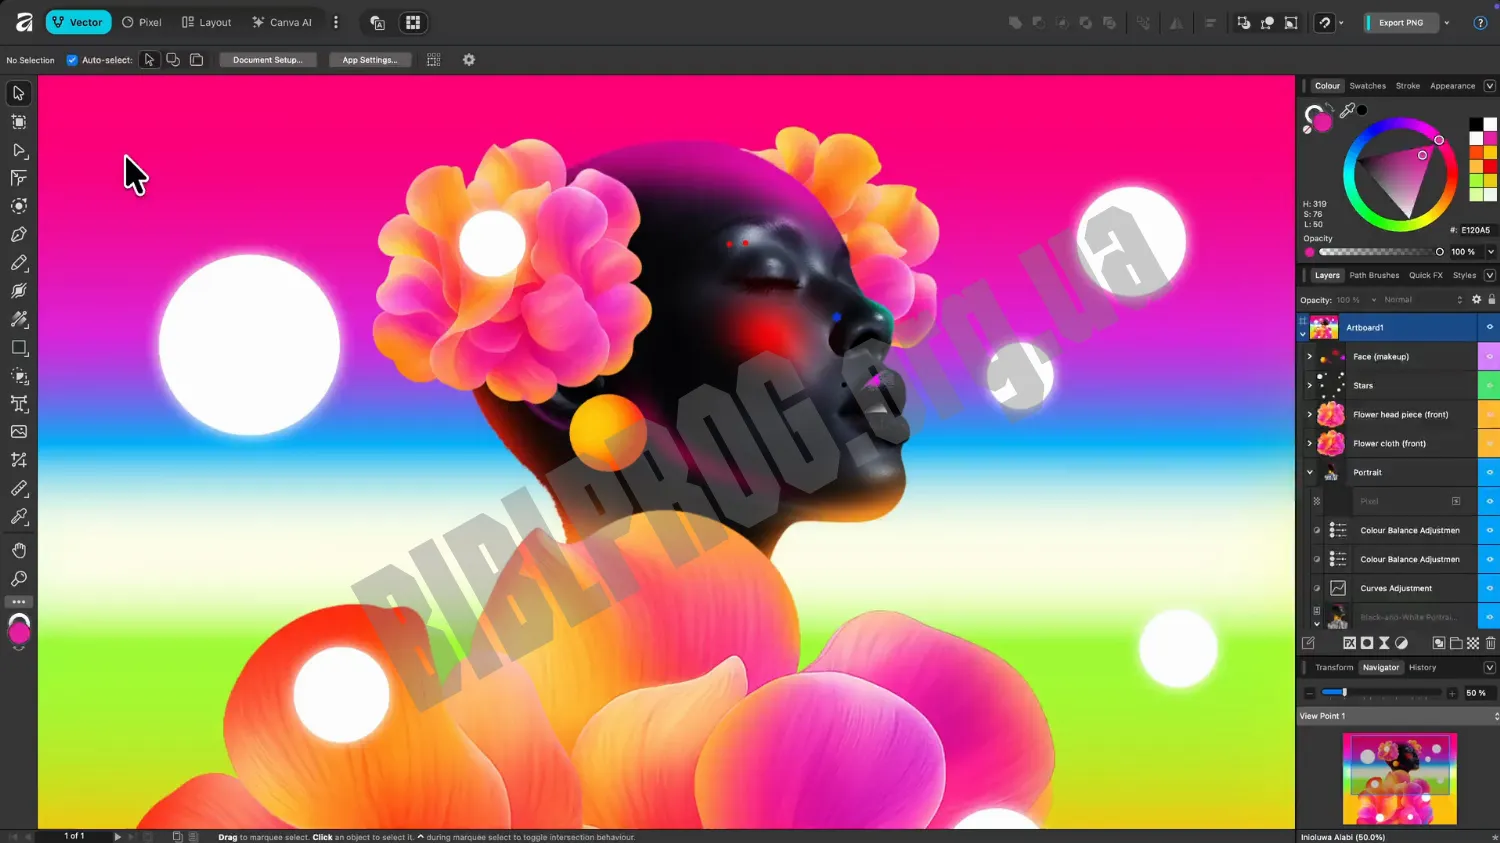1500x843 pixels.
Task: Hide the Stars layer
Action: tap(1489, 386)
